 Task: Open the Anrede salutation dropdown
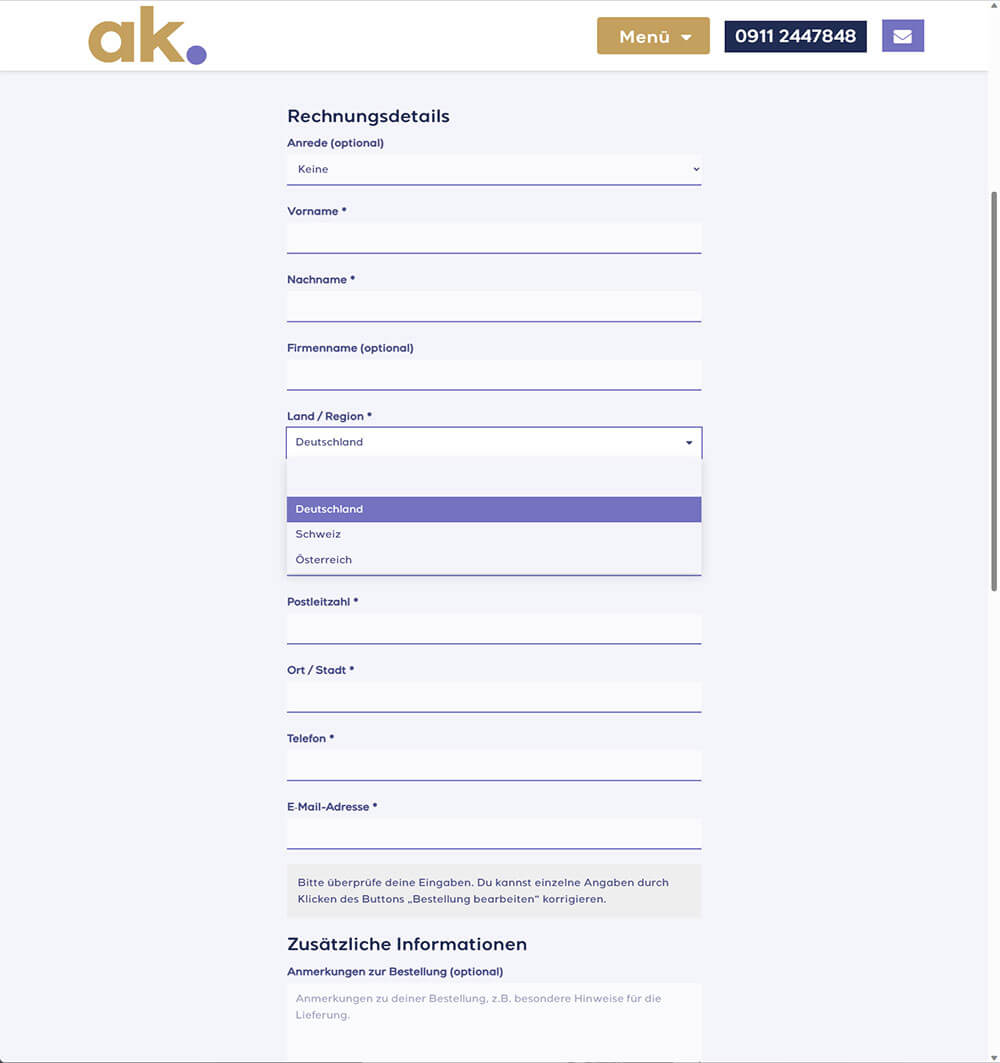[494, 170]
